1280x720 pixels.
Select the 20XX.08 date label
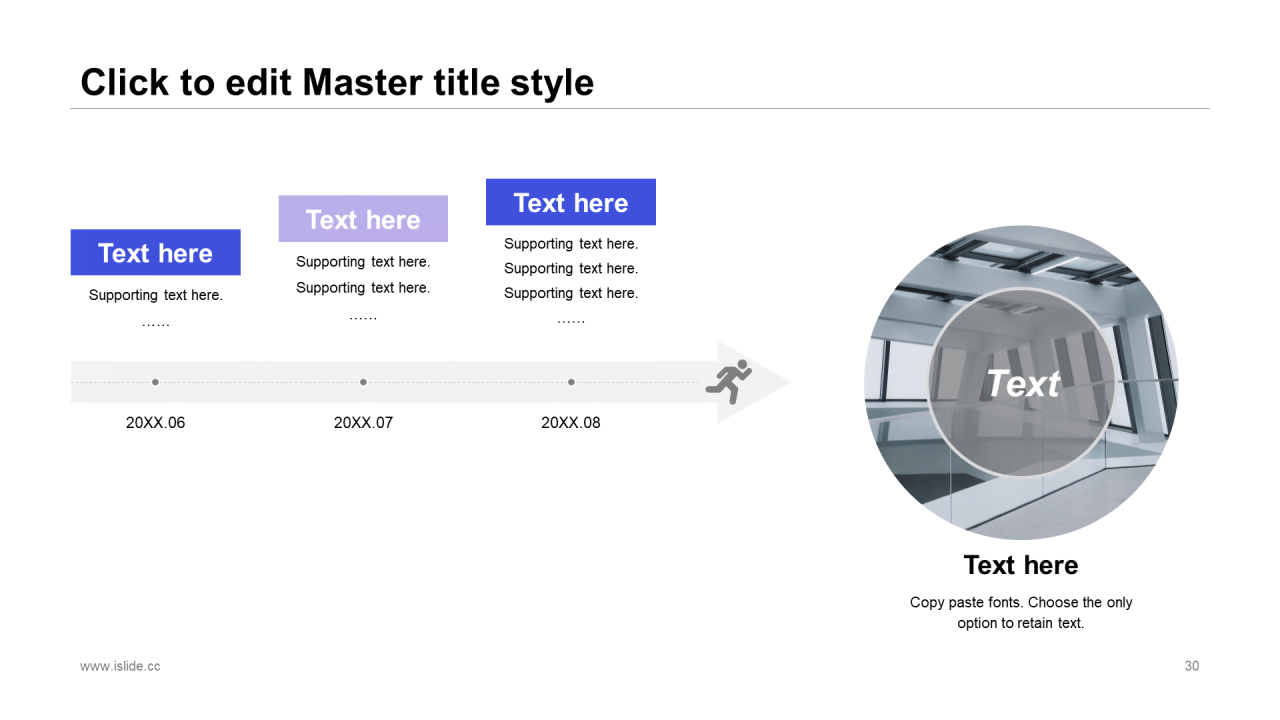(571, 422)
